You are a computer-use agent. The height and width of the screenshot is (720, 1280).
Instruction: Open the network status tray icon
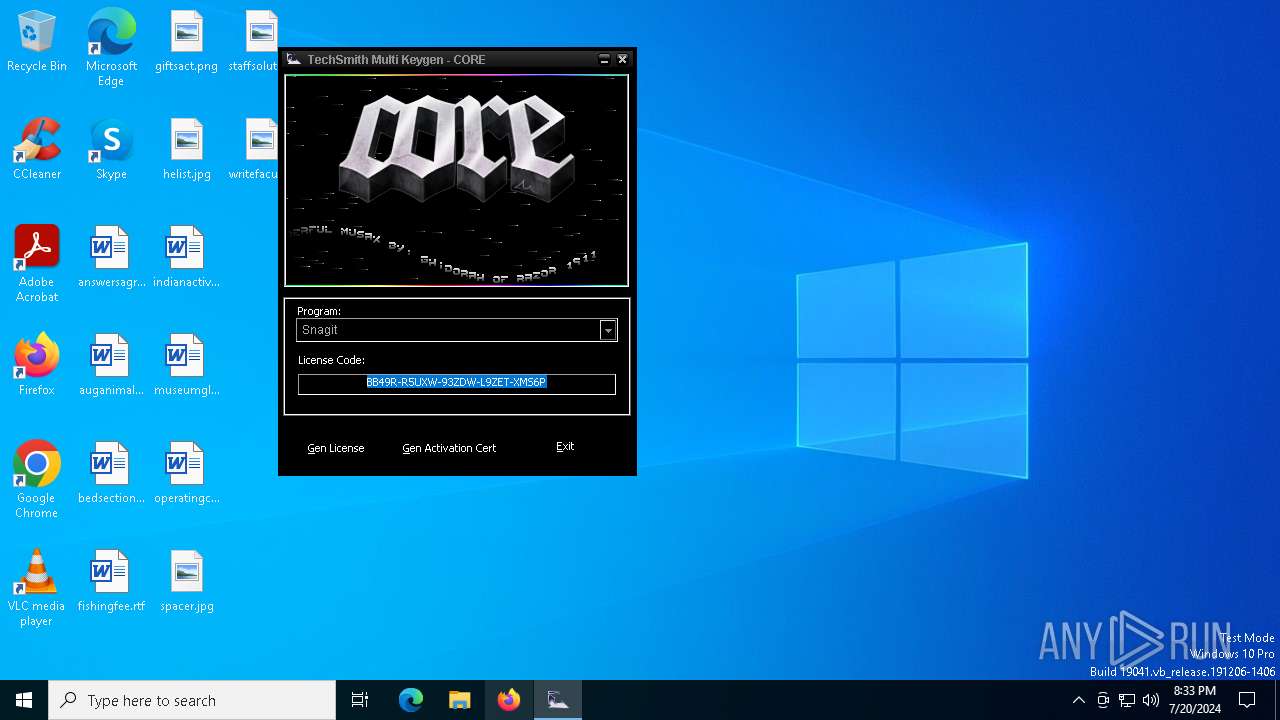tap(1127, 700)
